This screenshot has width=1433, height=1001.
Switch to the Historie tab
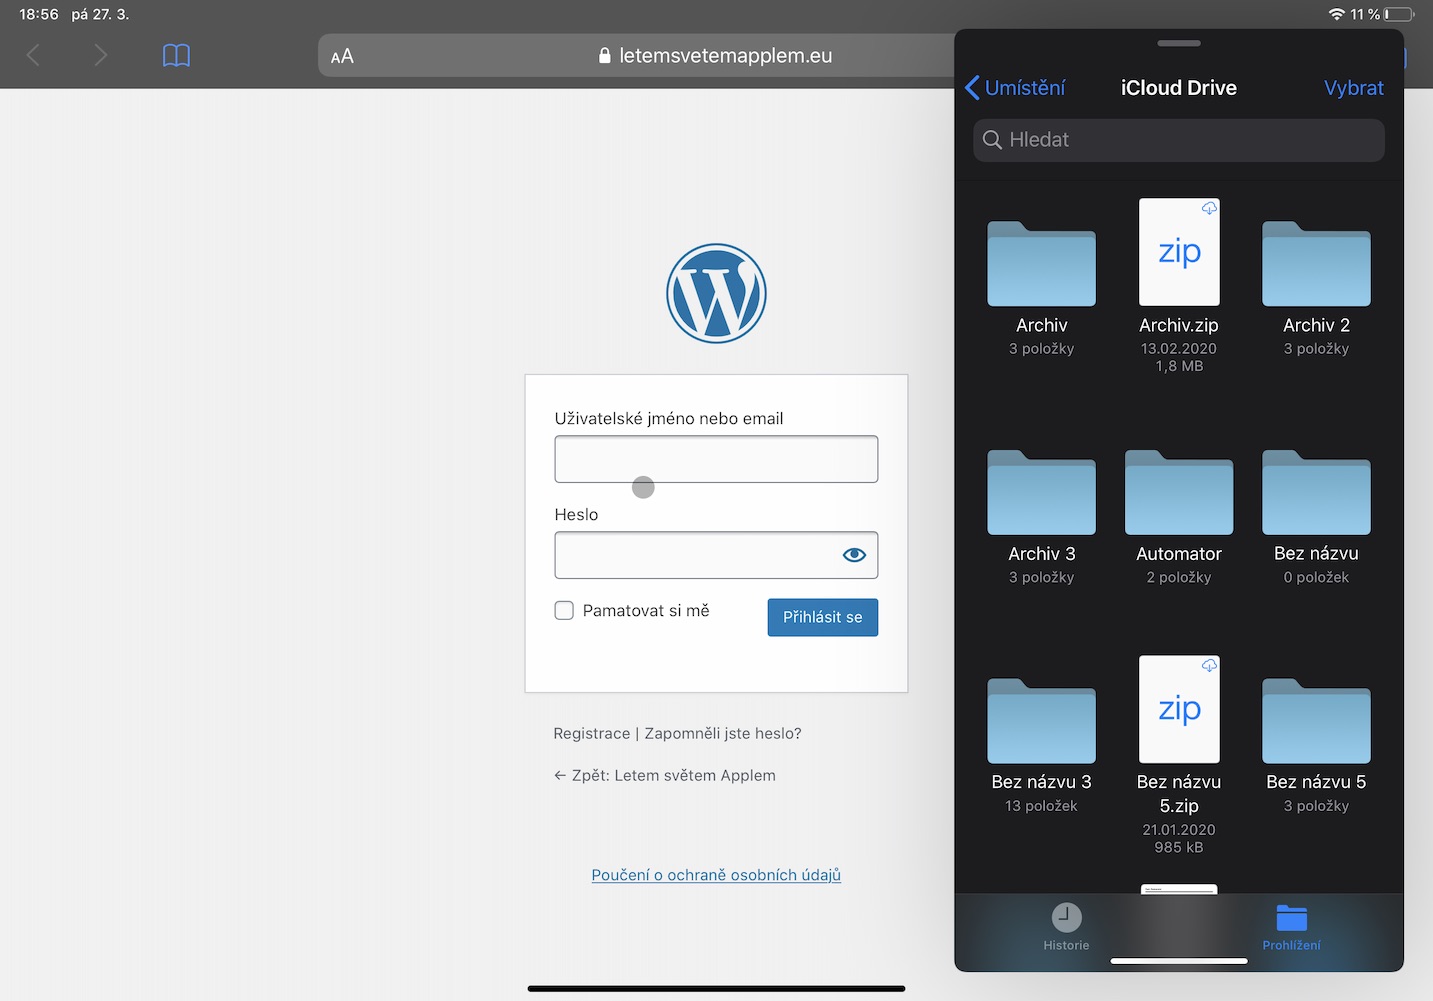point(1066,927)
